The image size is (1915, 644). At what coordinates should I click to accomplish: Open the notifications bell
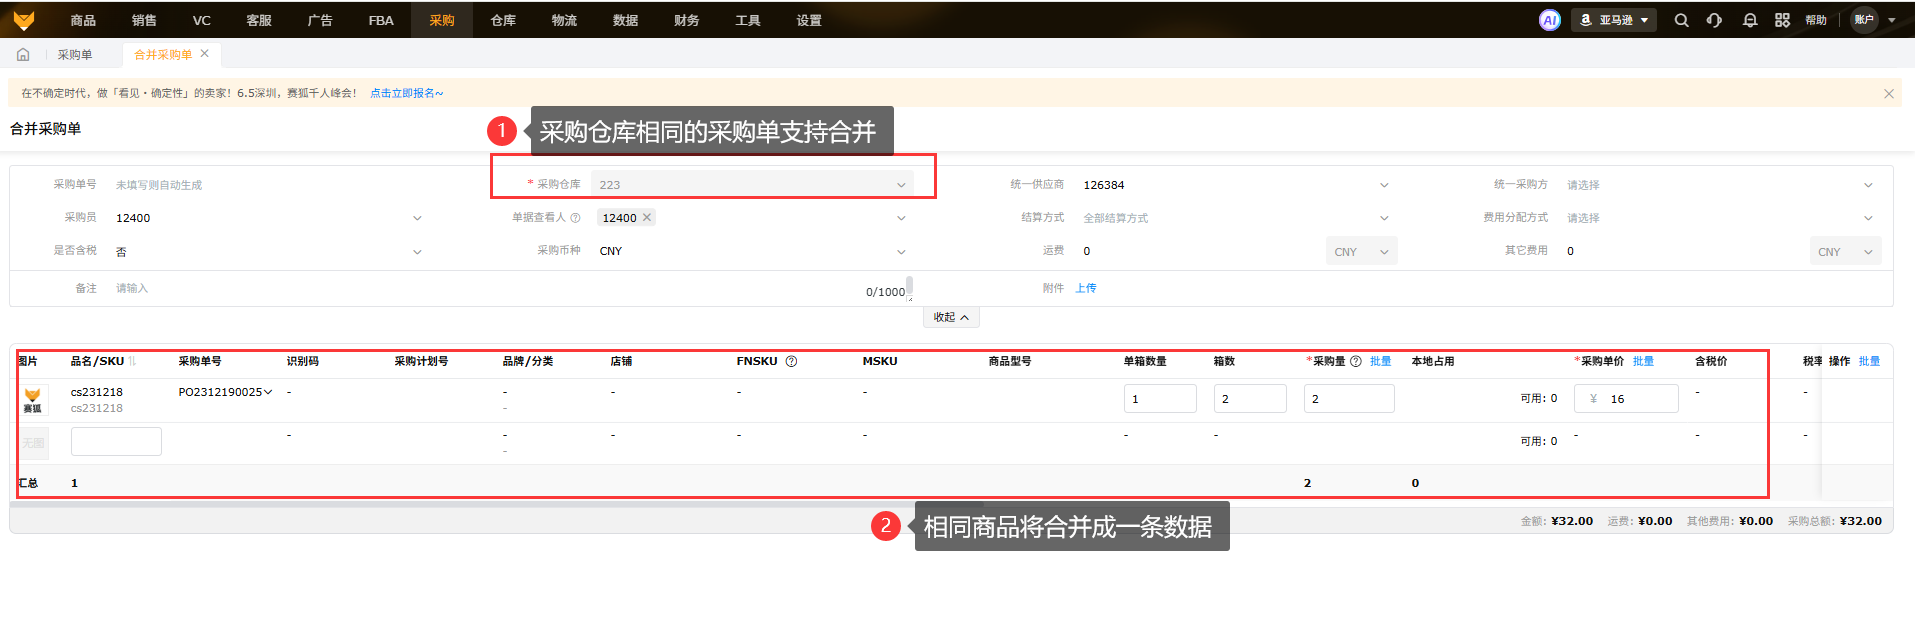1749,20
